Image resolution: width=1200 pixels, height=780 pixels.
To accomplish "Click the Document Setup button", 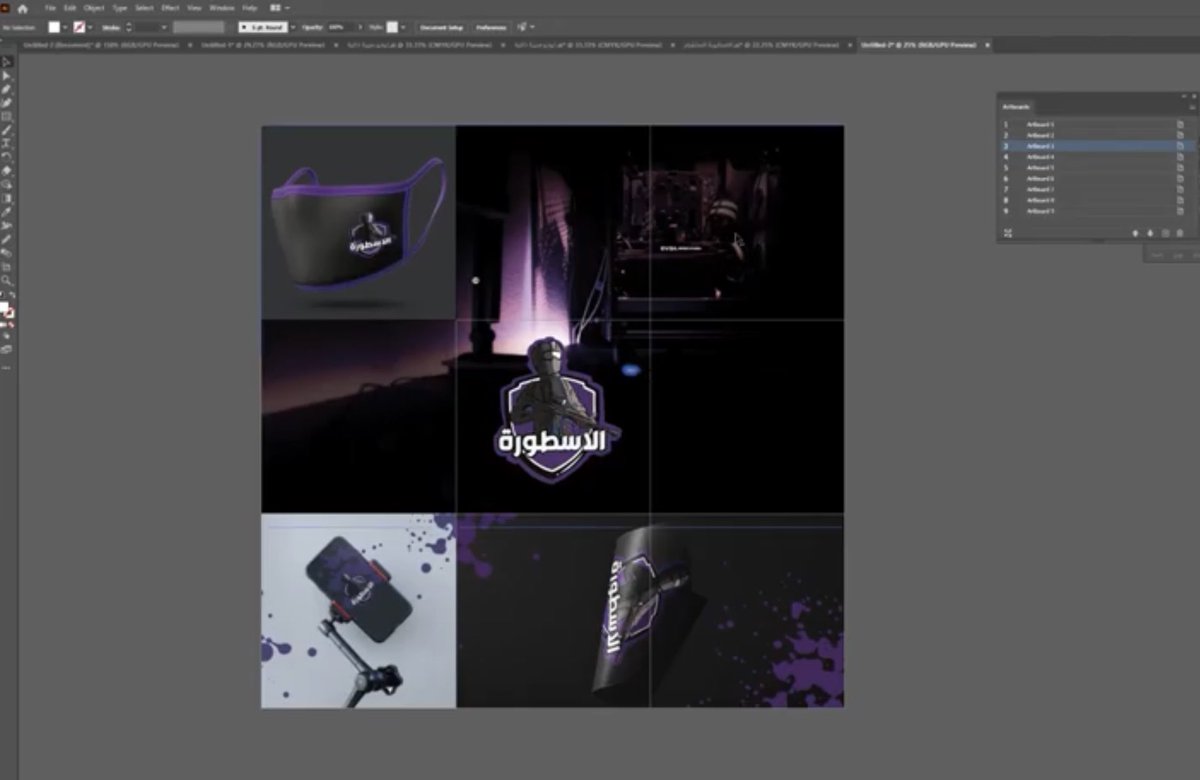I will click(441, 27).
